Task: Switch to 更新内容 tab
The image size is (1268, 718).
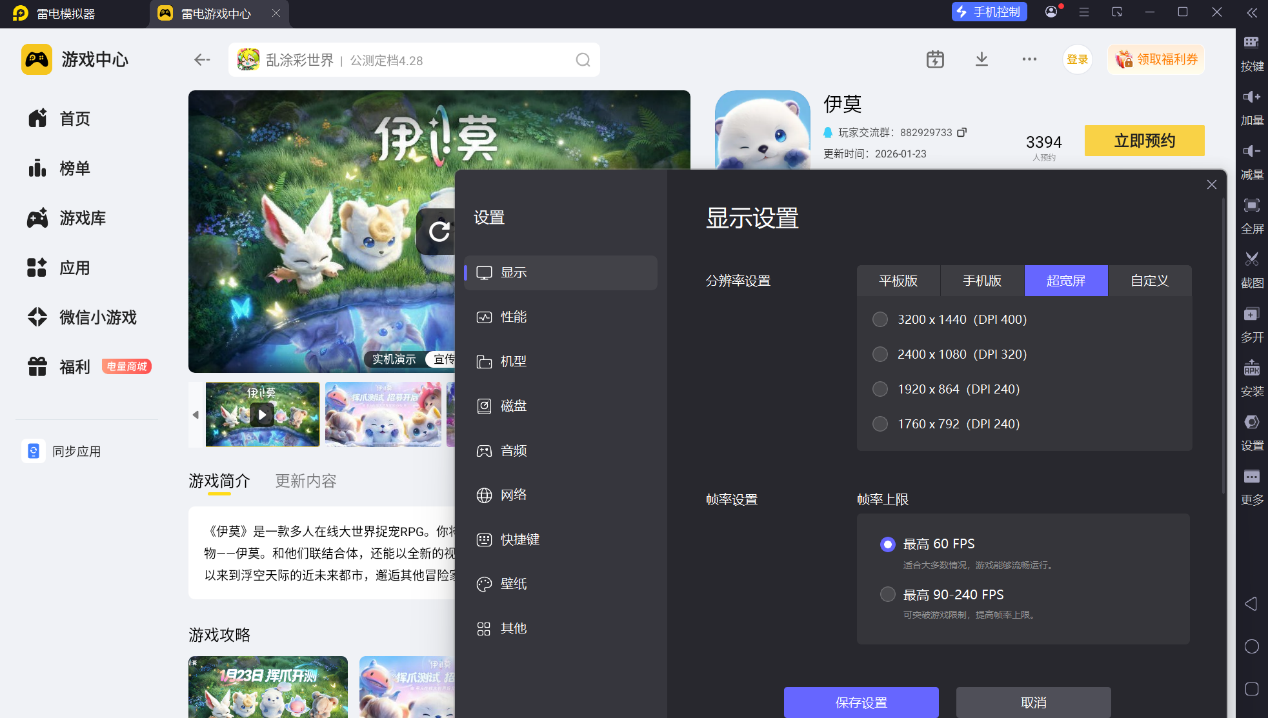Action: pos(306,481)
